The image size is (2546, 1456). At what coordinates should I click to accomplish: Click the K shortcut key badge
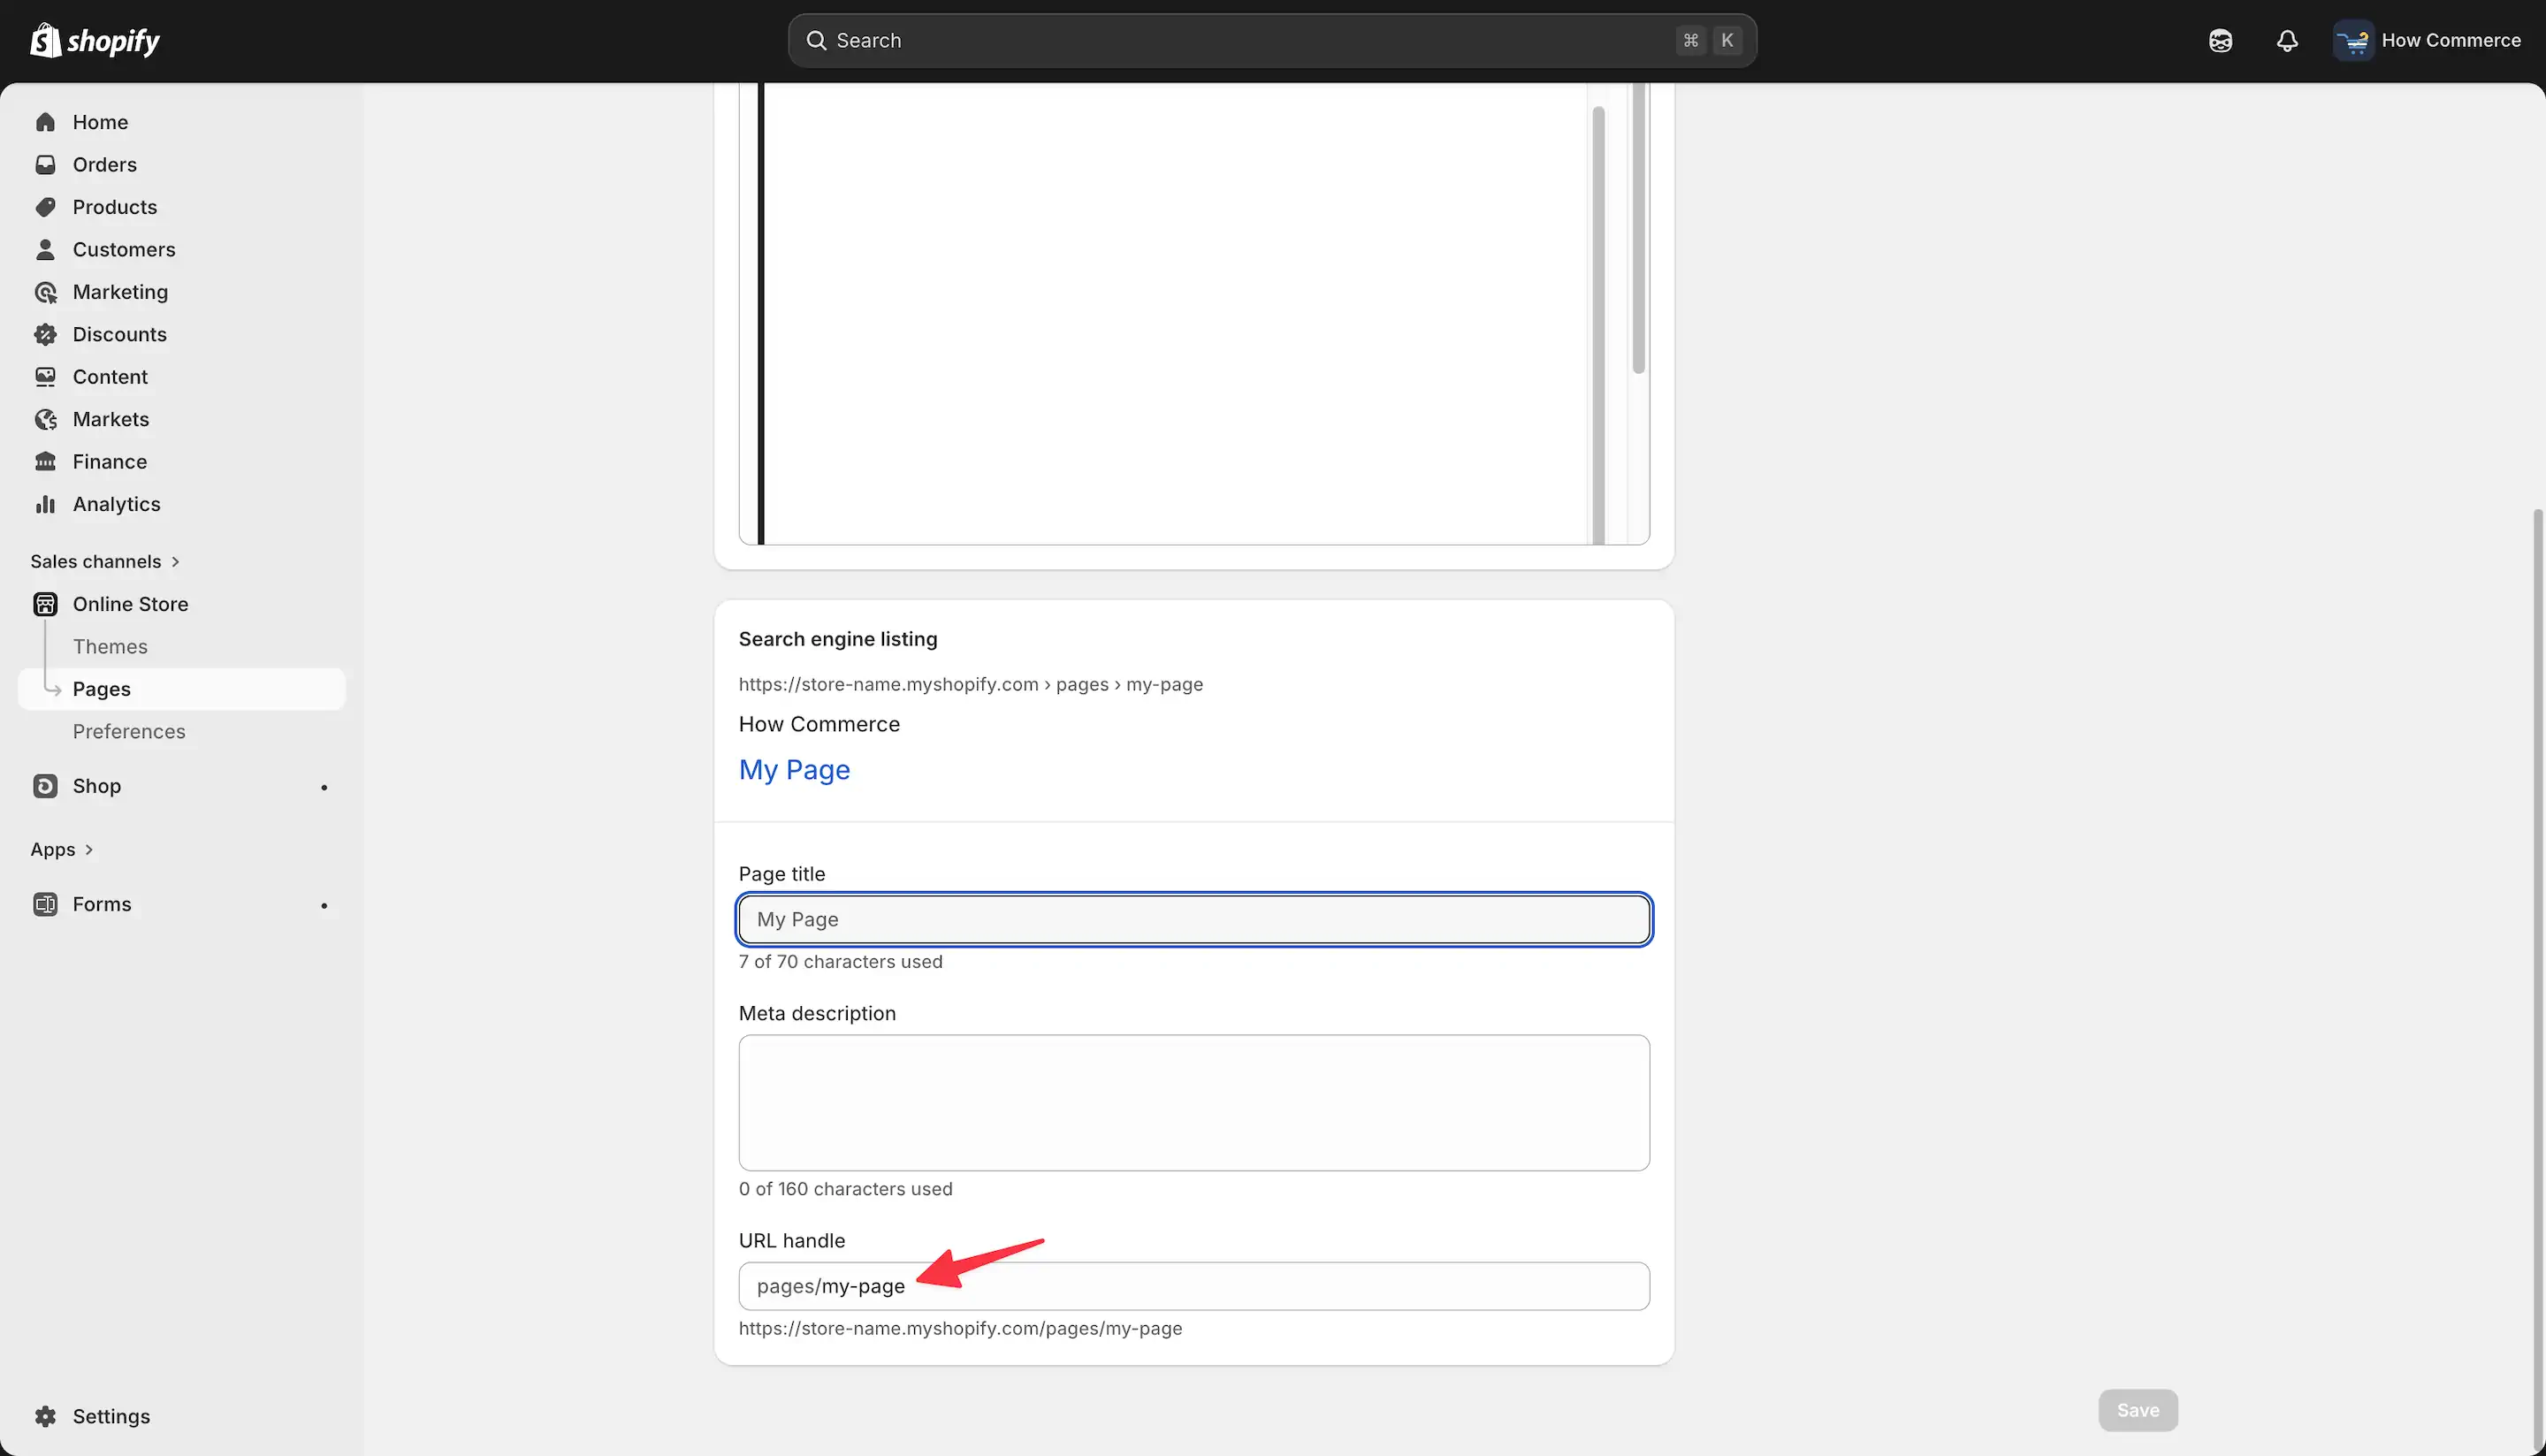point(1727,40)
